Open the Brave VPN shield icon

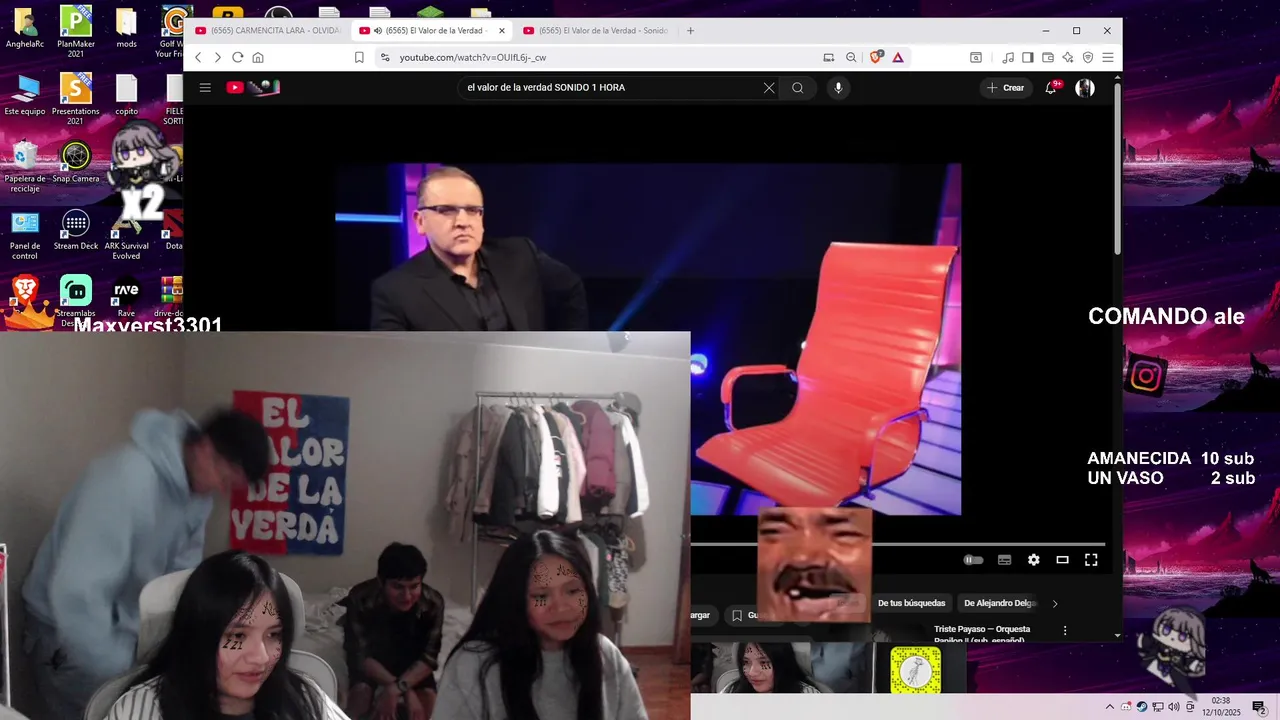coord(1088,58)
